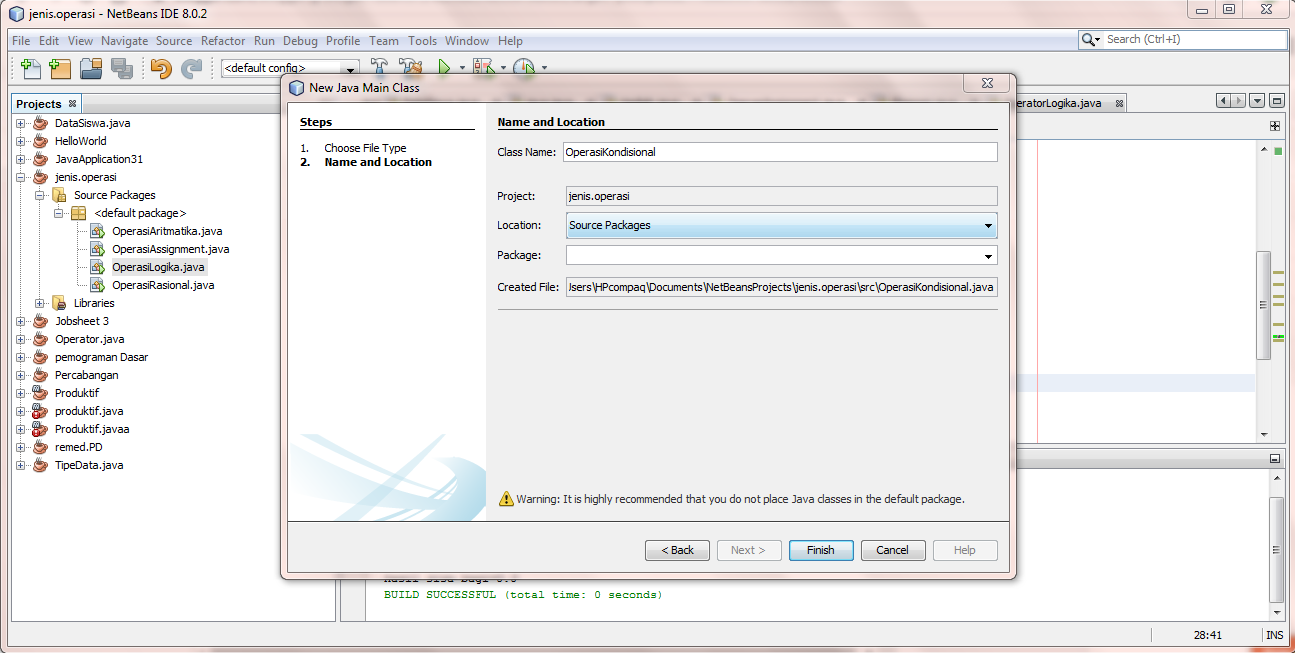Click the scroll documents right arrow
Image resolution: width=1295 pixels, height=653 pixels.
(1238, 101)
